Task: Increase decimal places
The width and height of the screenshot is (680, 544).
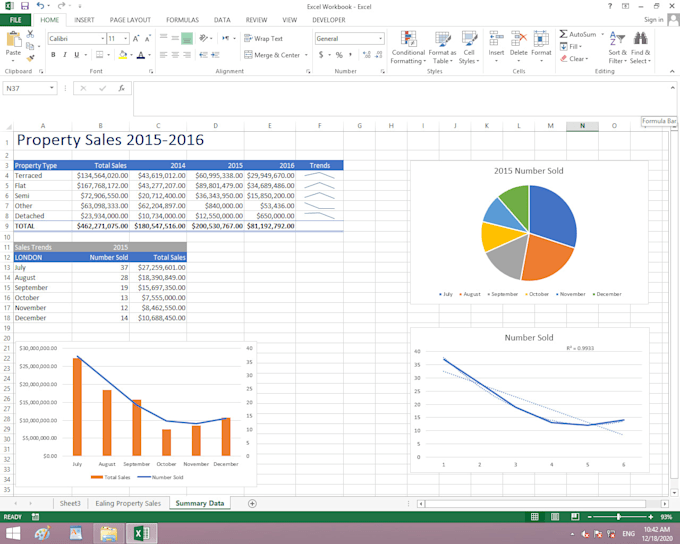Action: (x=366, y=55)
